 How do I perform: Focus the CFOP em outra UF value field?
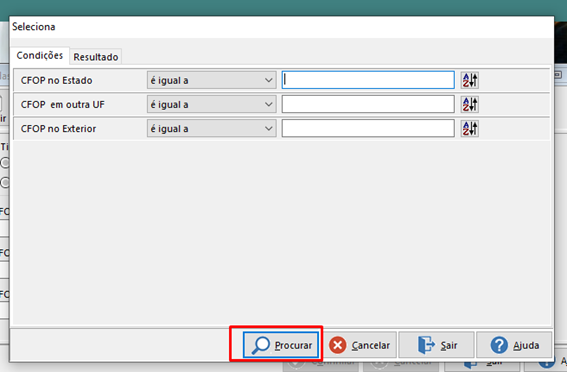(x=368, y=104)
